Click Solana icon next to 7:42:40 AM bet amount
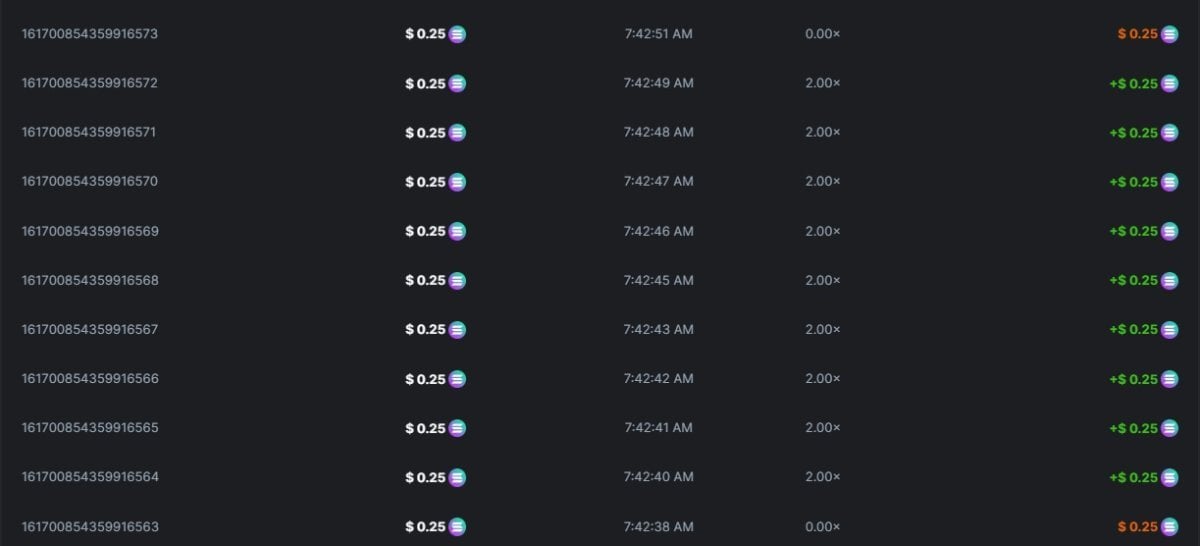 [x=457, y=477]
